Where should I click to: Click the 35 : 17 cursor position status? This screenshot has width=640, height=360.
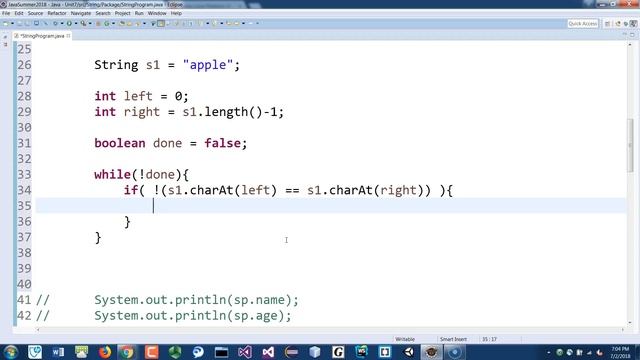pos(489,339)
